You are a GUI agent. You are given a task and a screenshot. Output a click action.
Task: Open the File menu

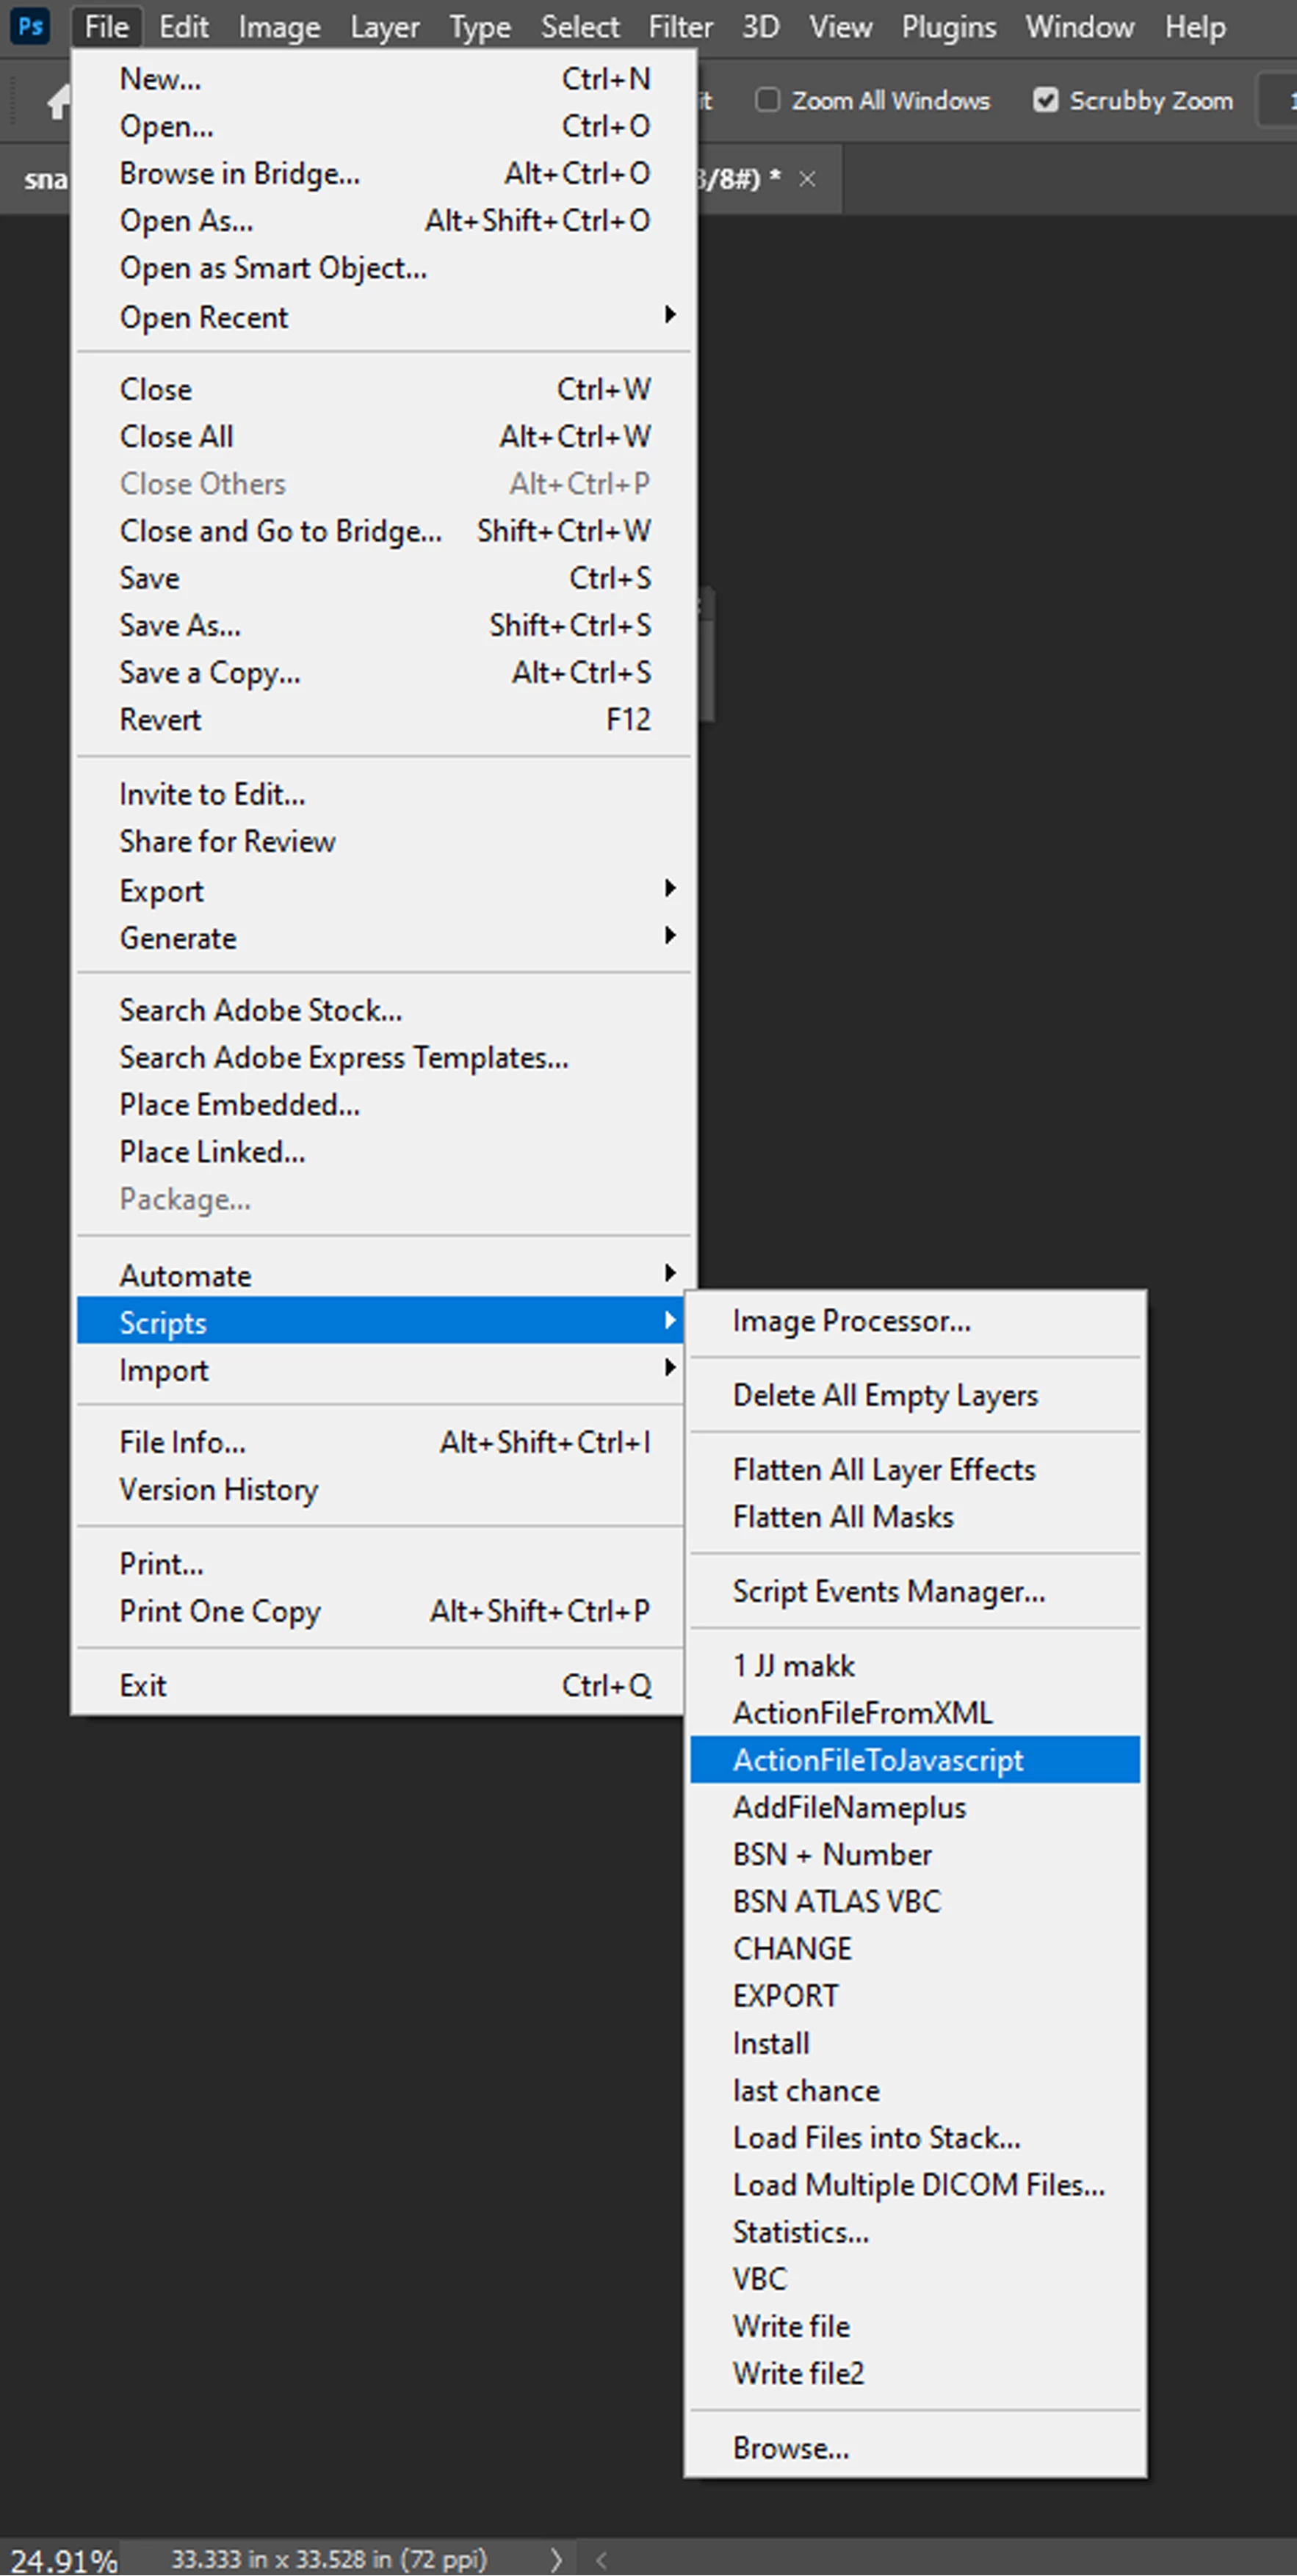(107, 26)
